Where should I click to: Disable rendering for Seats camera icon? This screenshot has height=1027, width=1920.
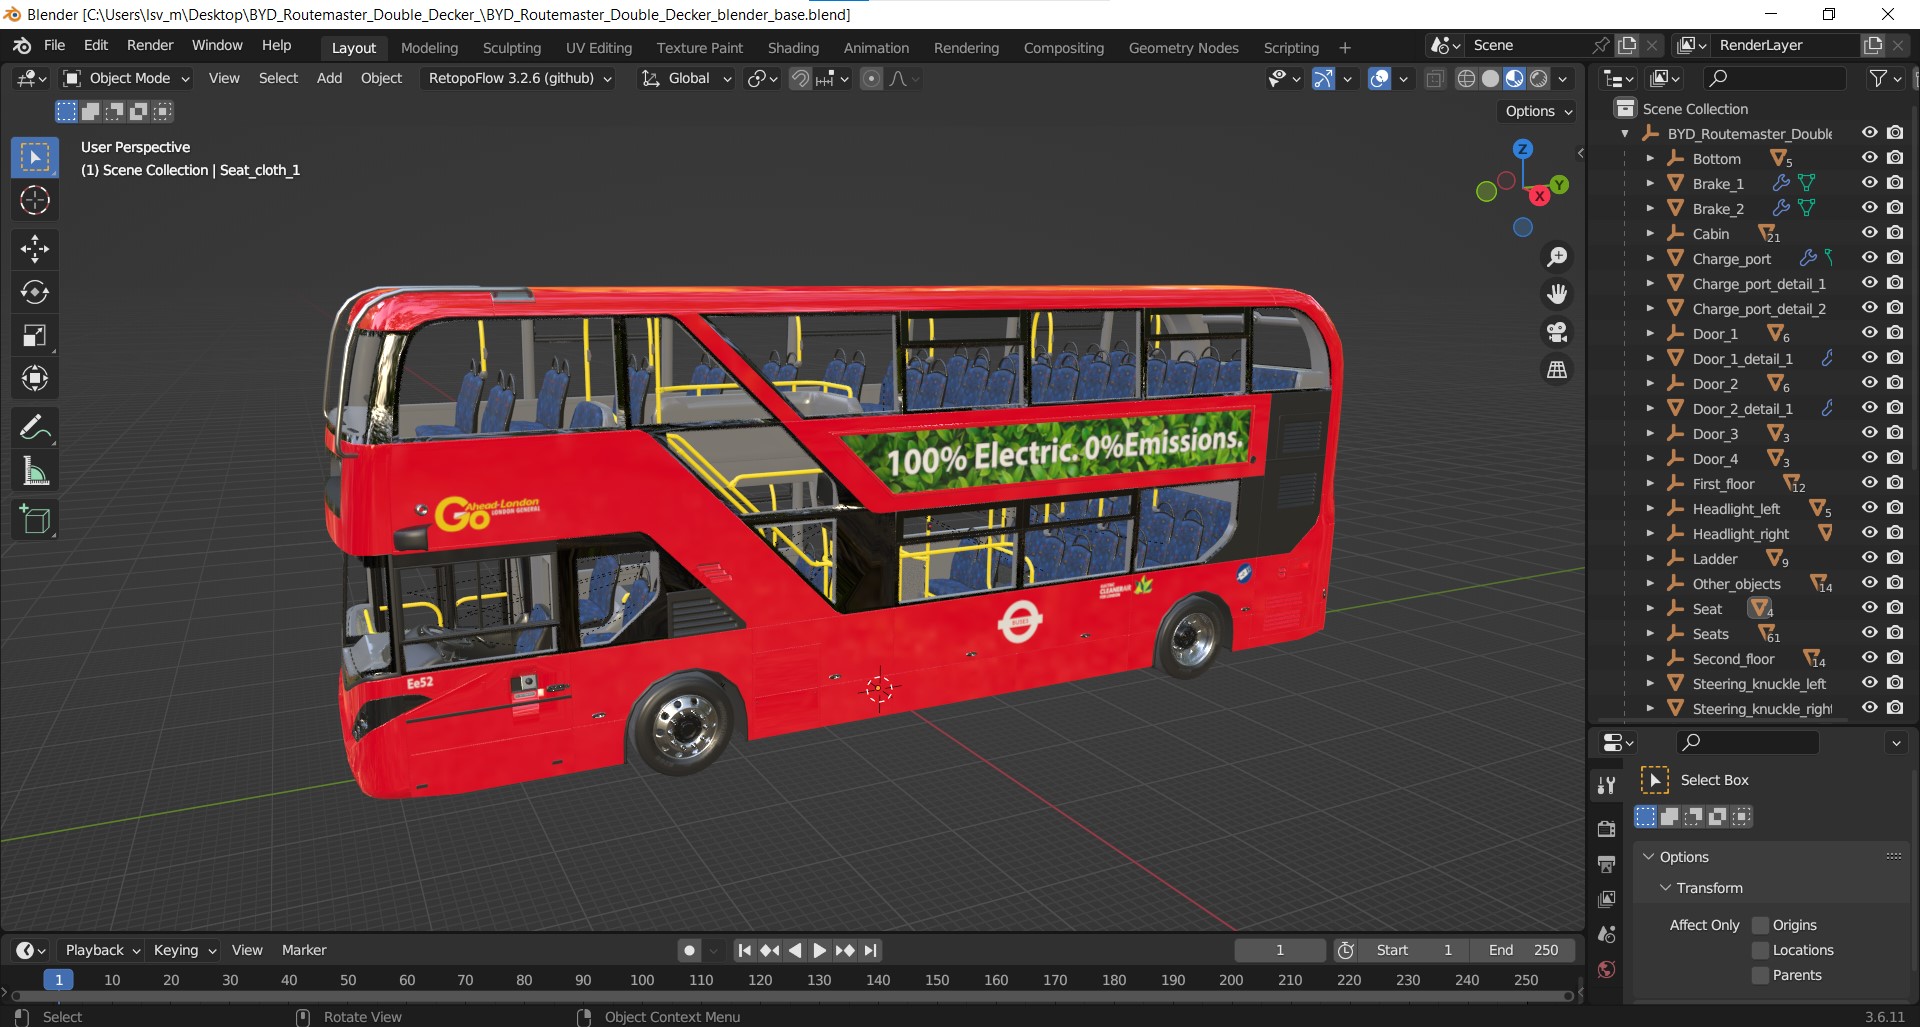pyautogui.click(x=1895, y=633)
